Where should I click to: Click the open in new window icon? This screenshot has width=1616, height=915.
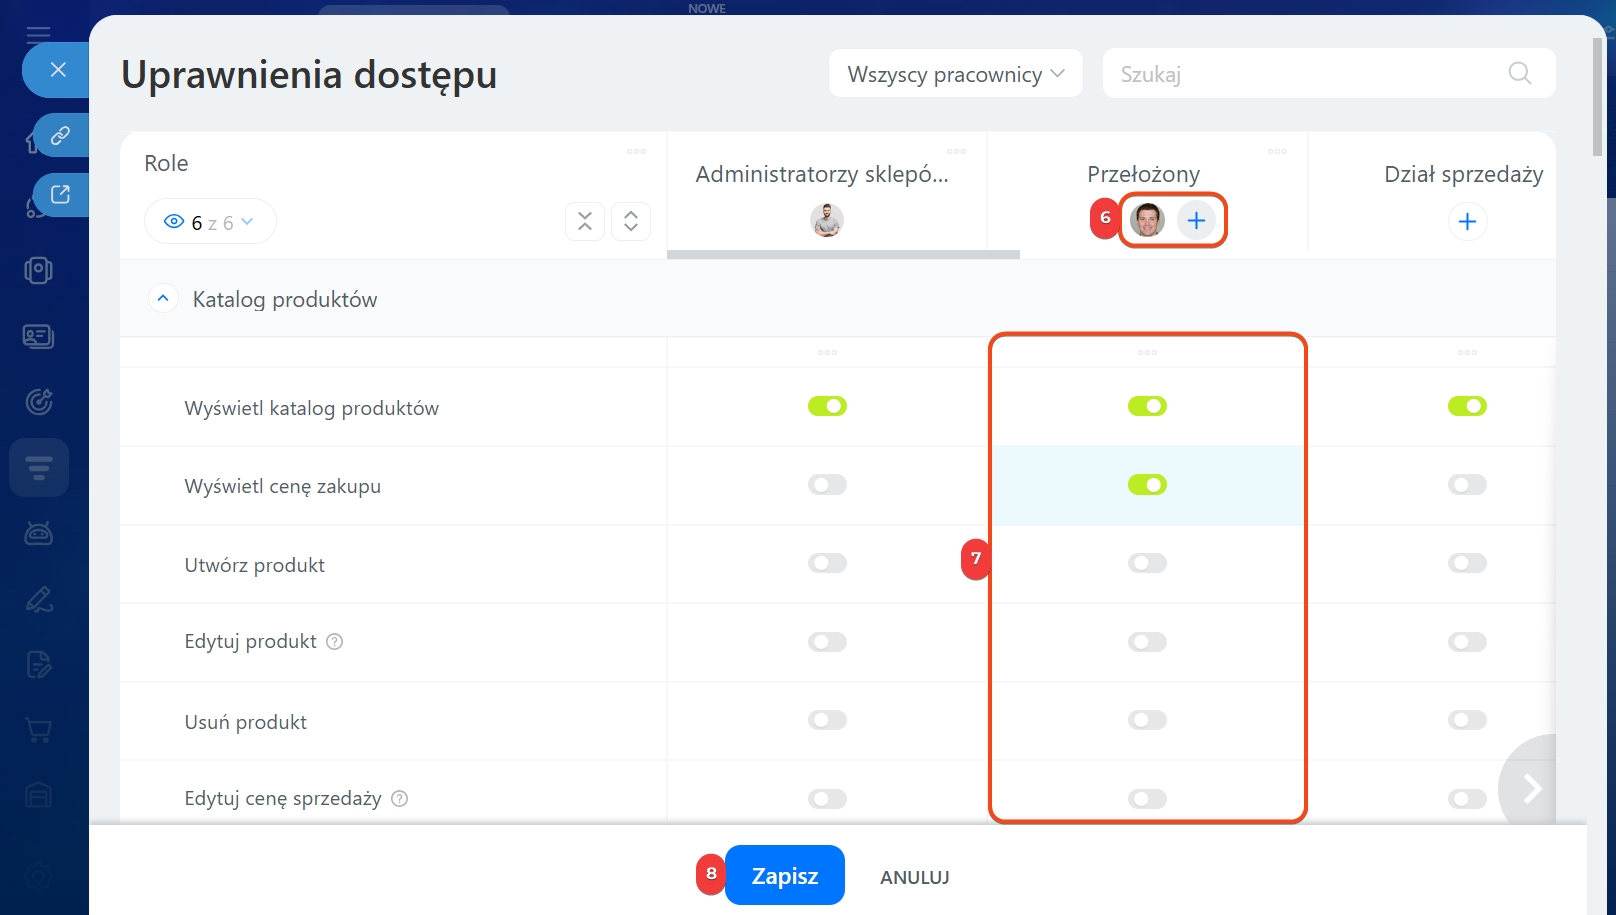coord(60,194)
